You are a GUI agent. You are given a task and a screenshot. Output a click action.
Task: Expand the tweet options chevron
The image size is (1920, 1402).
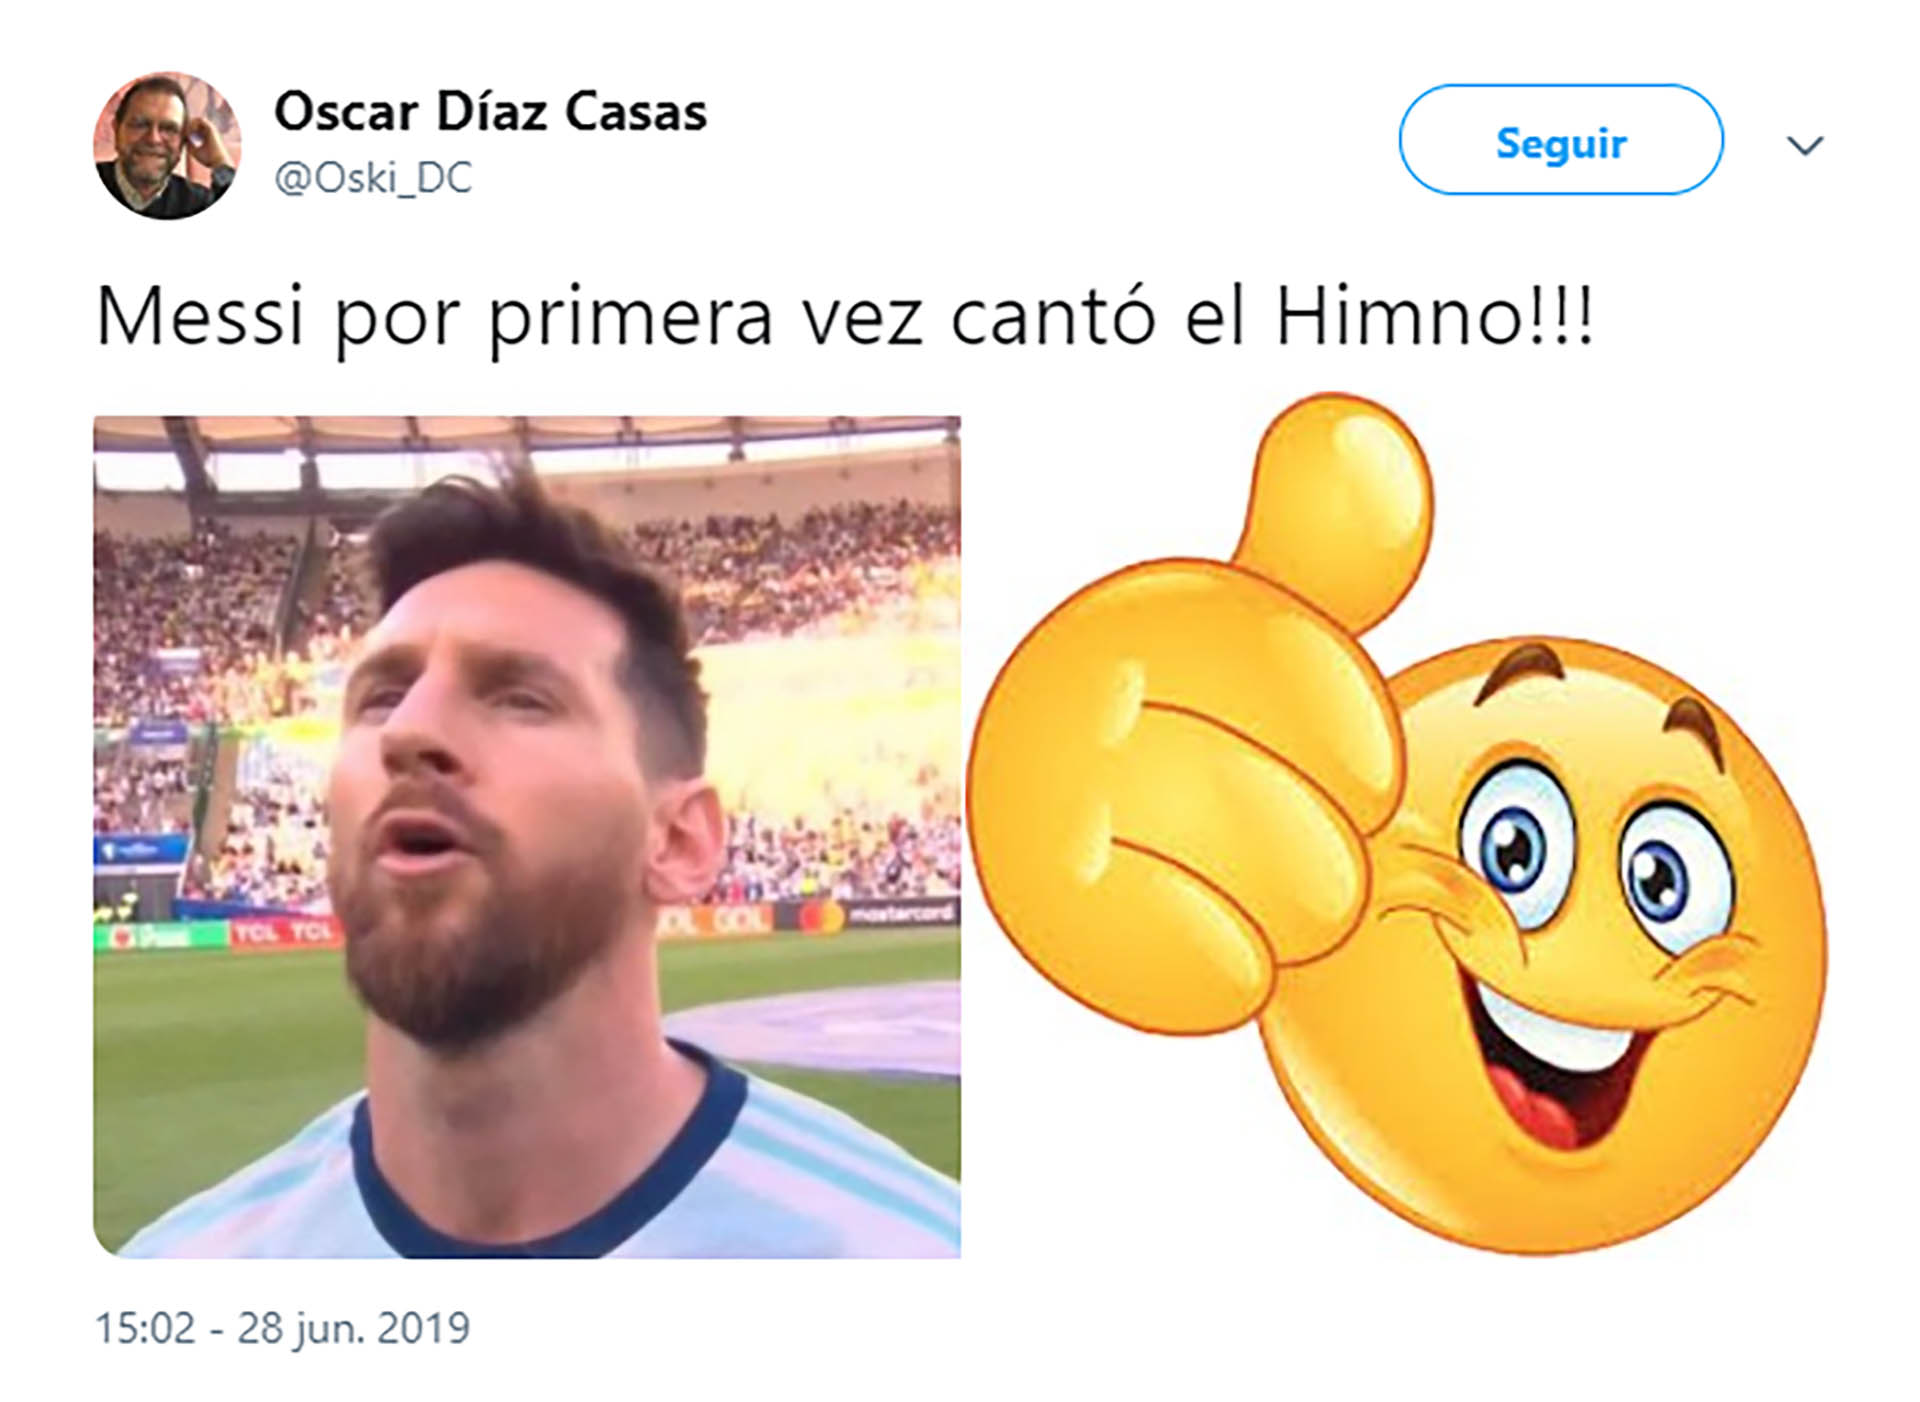[x=1805, y=146]
